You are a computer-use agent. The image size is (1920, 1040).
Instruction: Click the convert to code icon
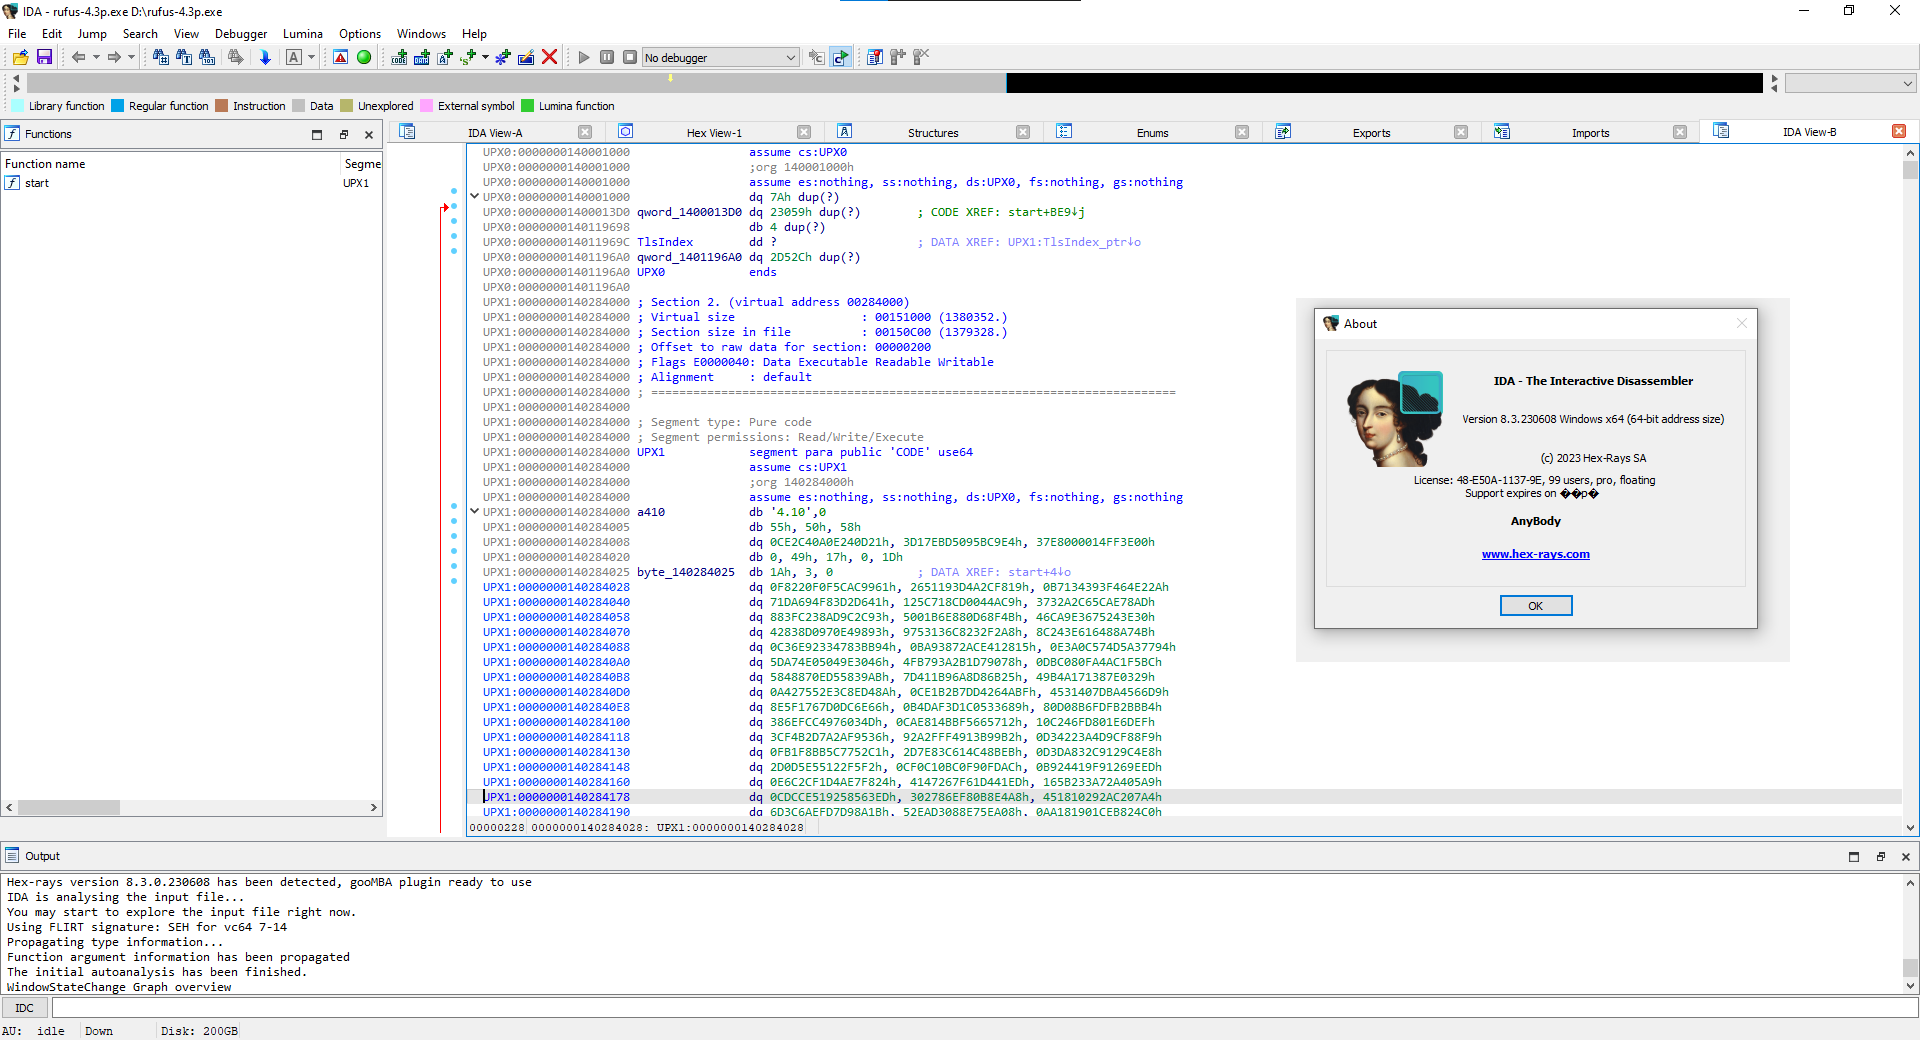tap(399, 57)
